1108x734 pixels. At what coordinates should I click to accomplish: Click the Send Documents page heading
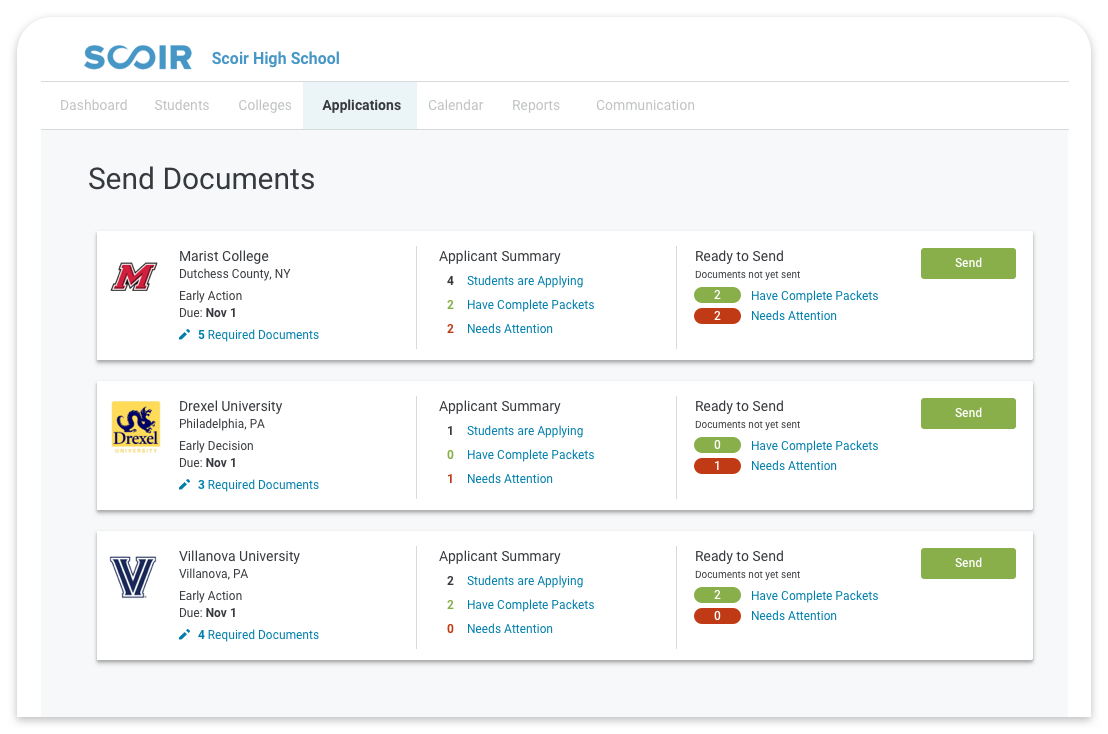(201, 179)
